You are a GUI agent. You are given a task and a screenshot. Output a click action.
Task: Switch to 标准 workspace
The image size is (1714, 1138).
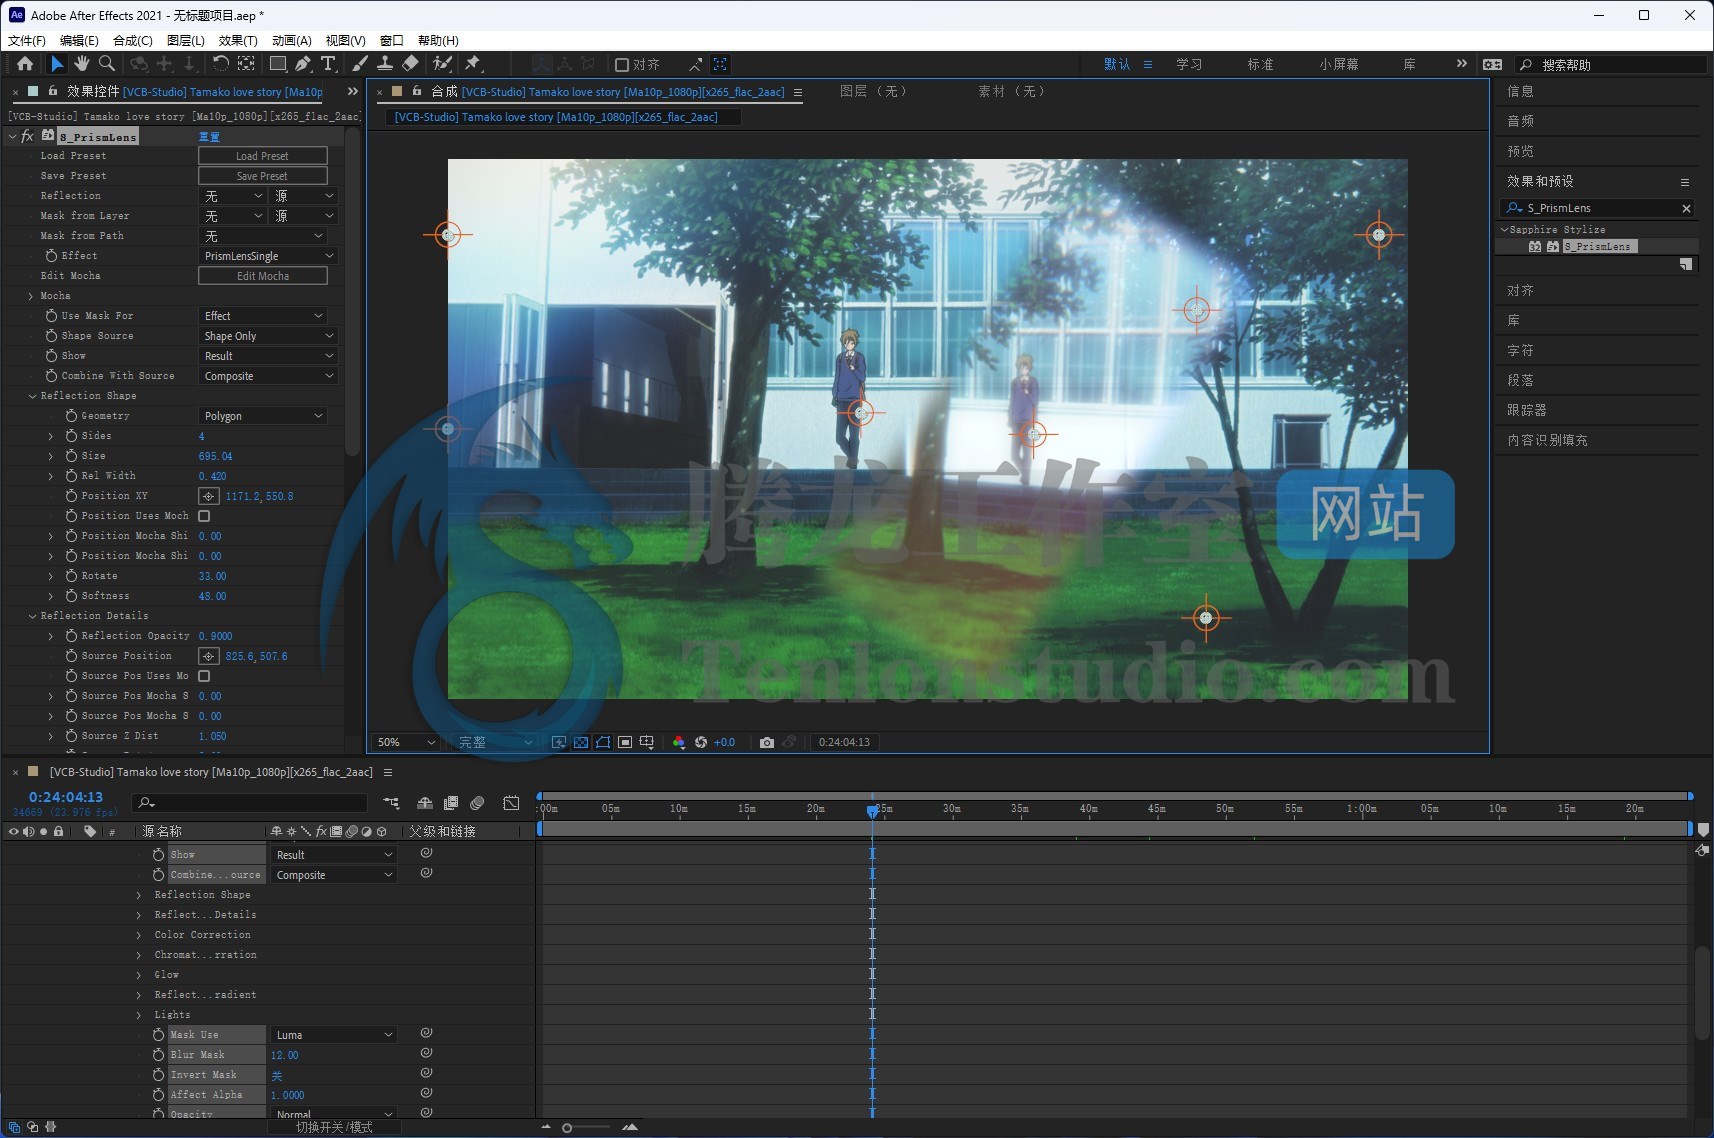click(1260, 64)
